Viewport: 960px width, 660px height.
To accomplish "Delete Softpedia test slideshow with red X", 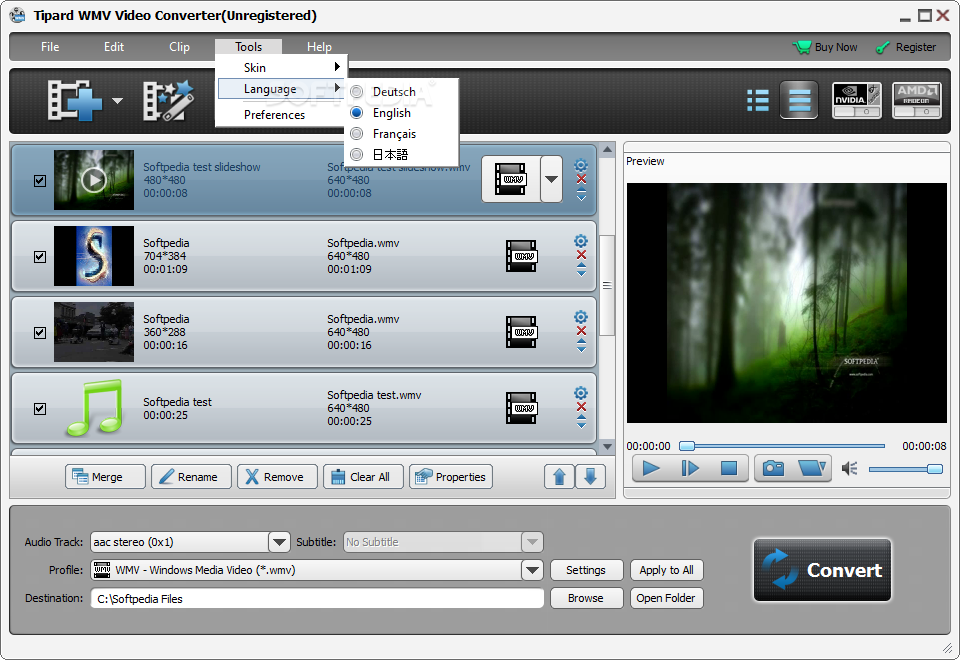I will pyautogui.click(x=581, y=179).
